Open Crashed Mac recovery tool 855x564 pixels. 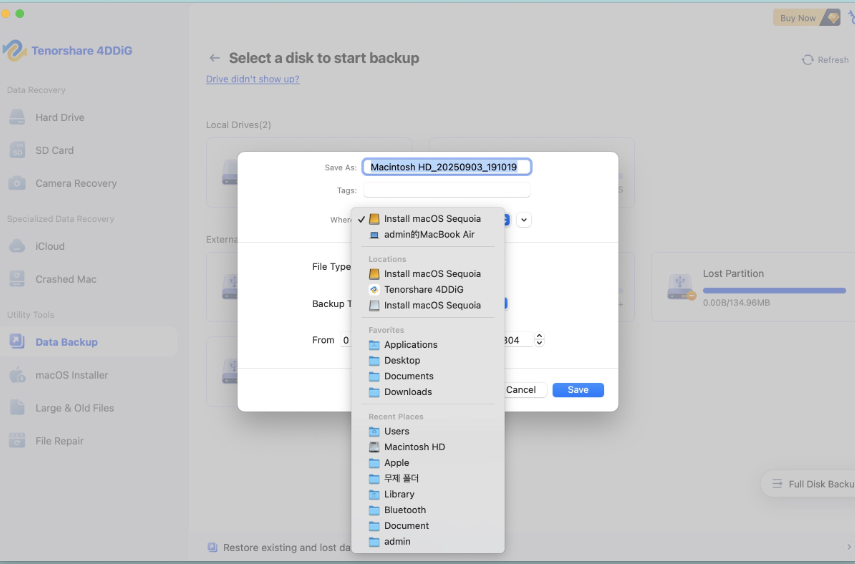pyautogui.click(x=65, y=279)
